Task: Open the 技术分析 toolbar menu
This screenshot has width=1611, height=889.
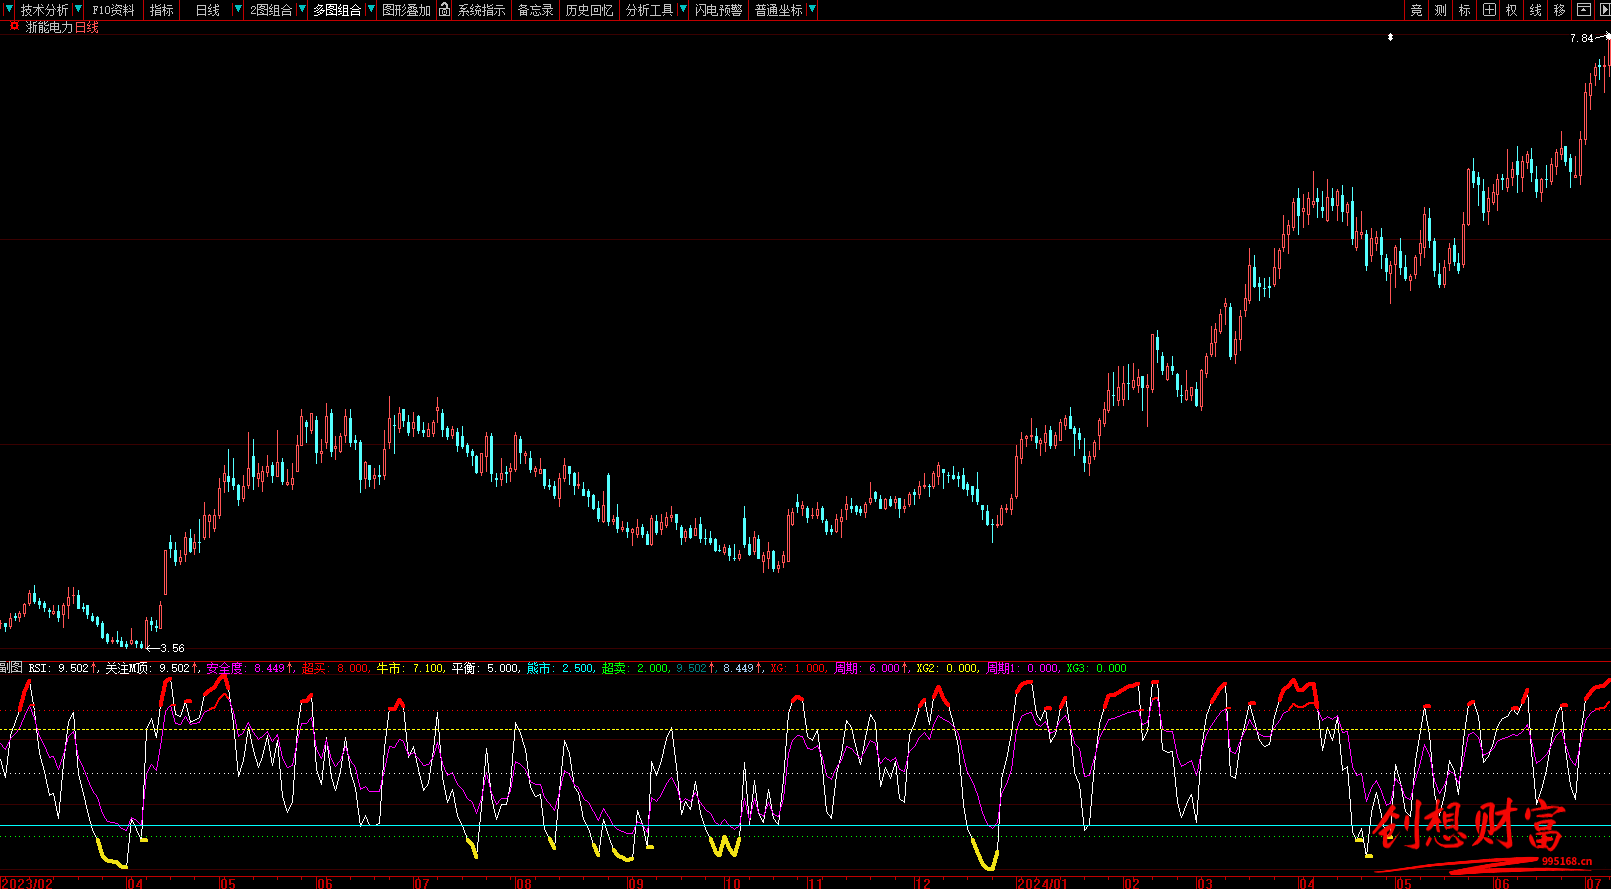Action: (x=45, y=10)
